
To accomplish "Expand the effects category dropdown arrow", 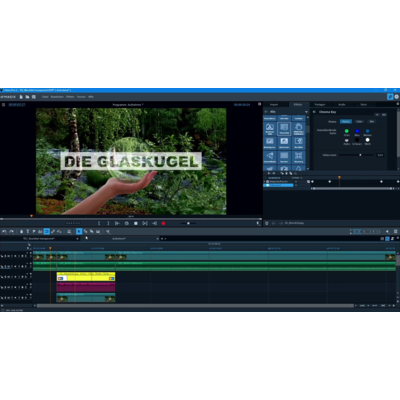I will pos(306,112).
